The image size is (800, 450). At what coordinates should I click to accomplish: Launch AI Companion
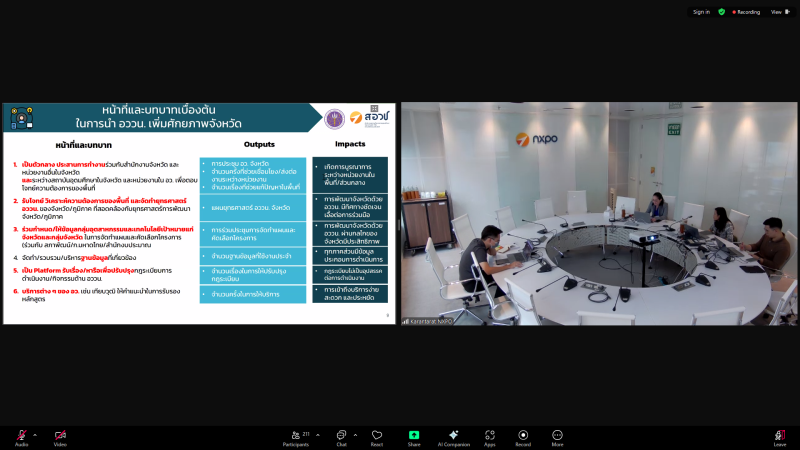coord(453,436)
